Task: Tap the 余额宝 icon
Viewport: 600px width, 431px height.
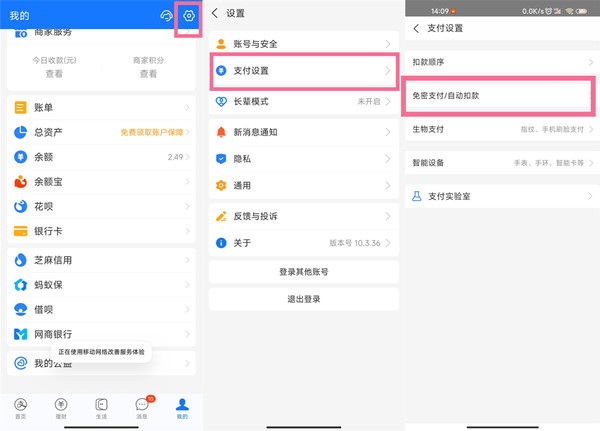Action: point(20,182)
